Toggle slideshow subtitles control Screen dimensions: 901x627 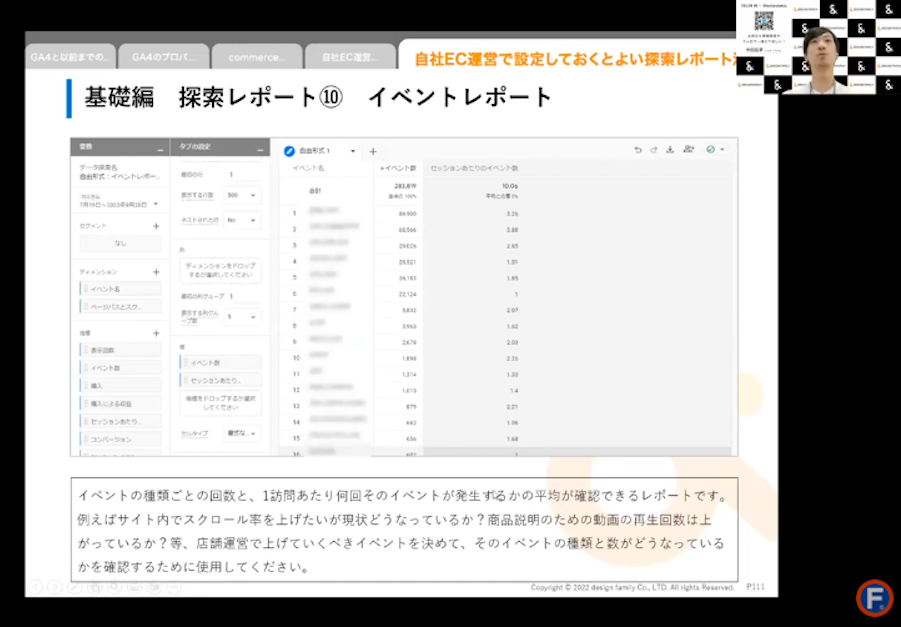point(134,587)
